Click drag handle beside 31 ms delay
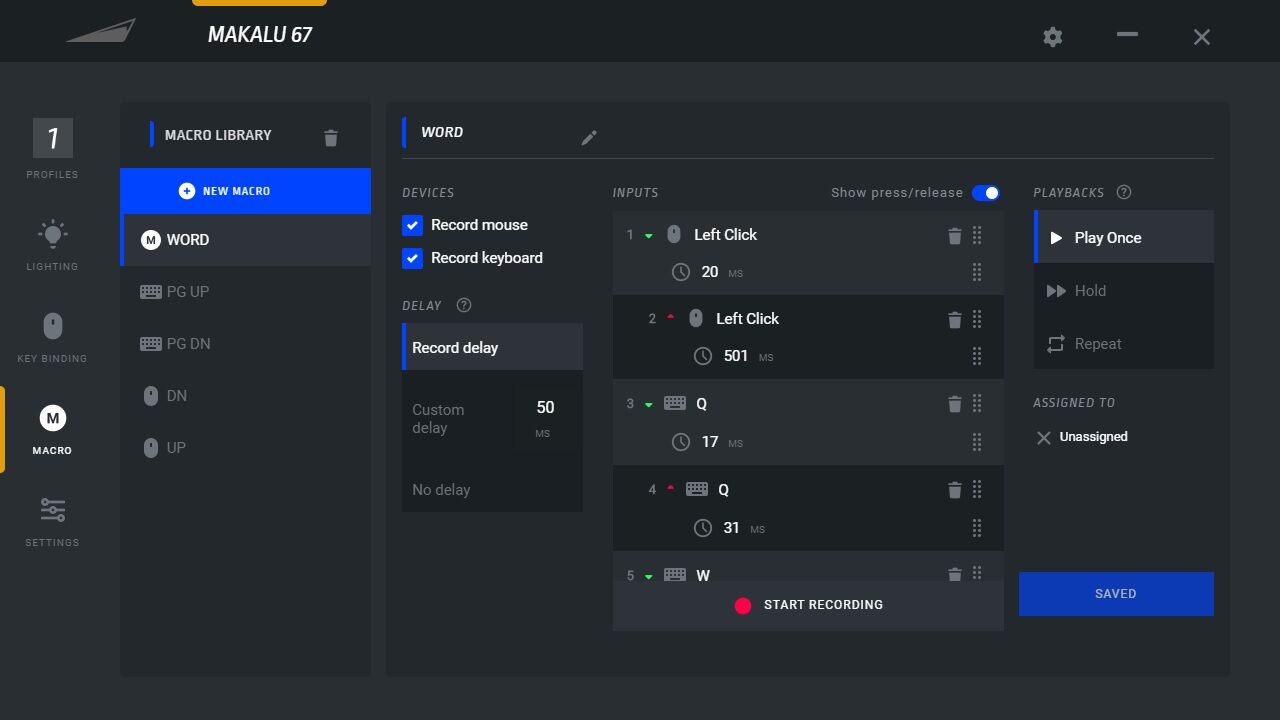Viewport: 1280px width, 720px height. (x=977, y=527)
